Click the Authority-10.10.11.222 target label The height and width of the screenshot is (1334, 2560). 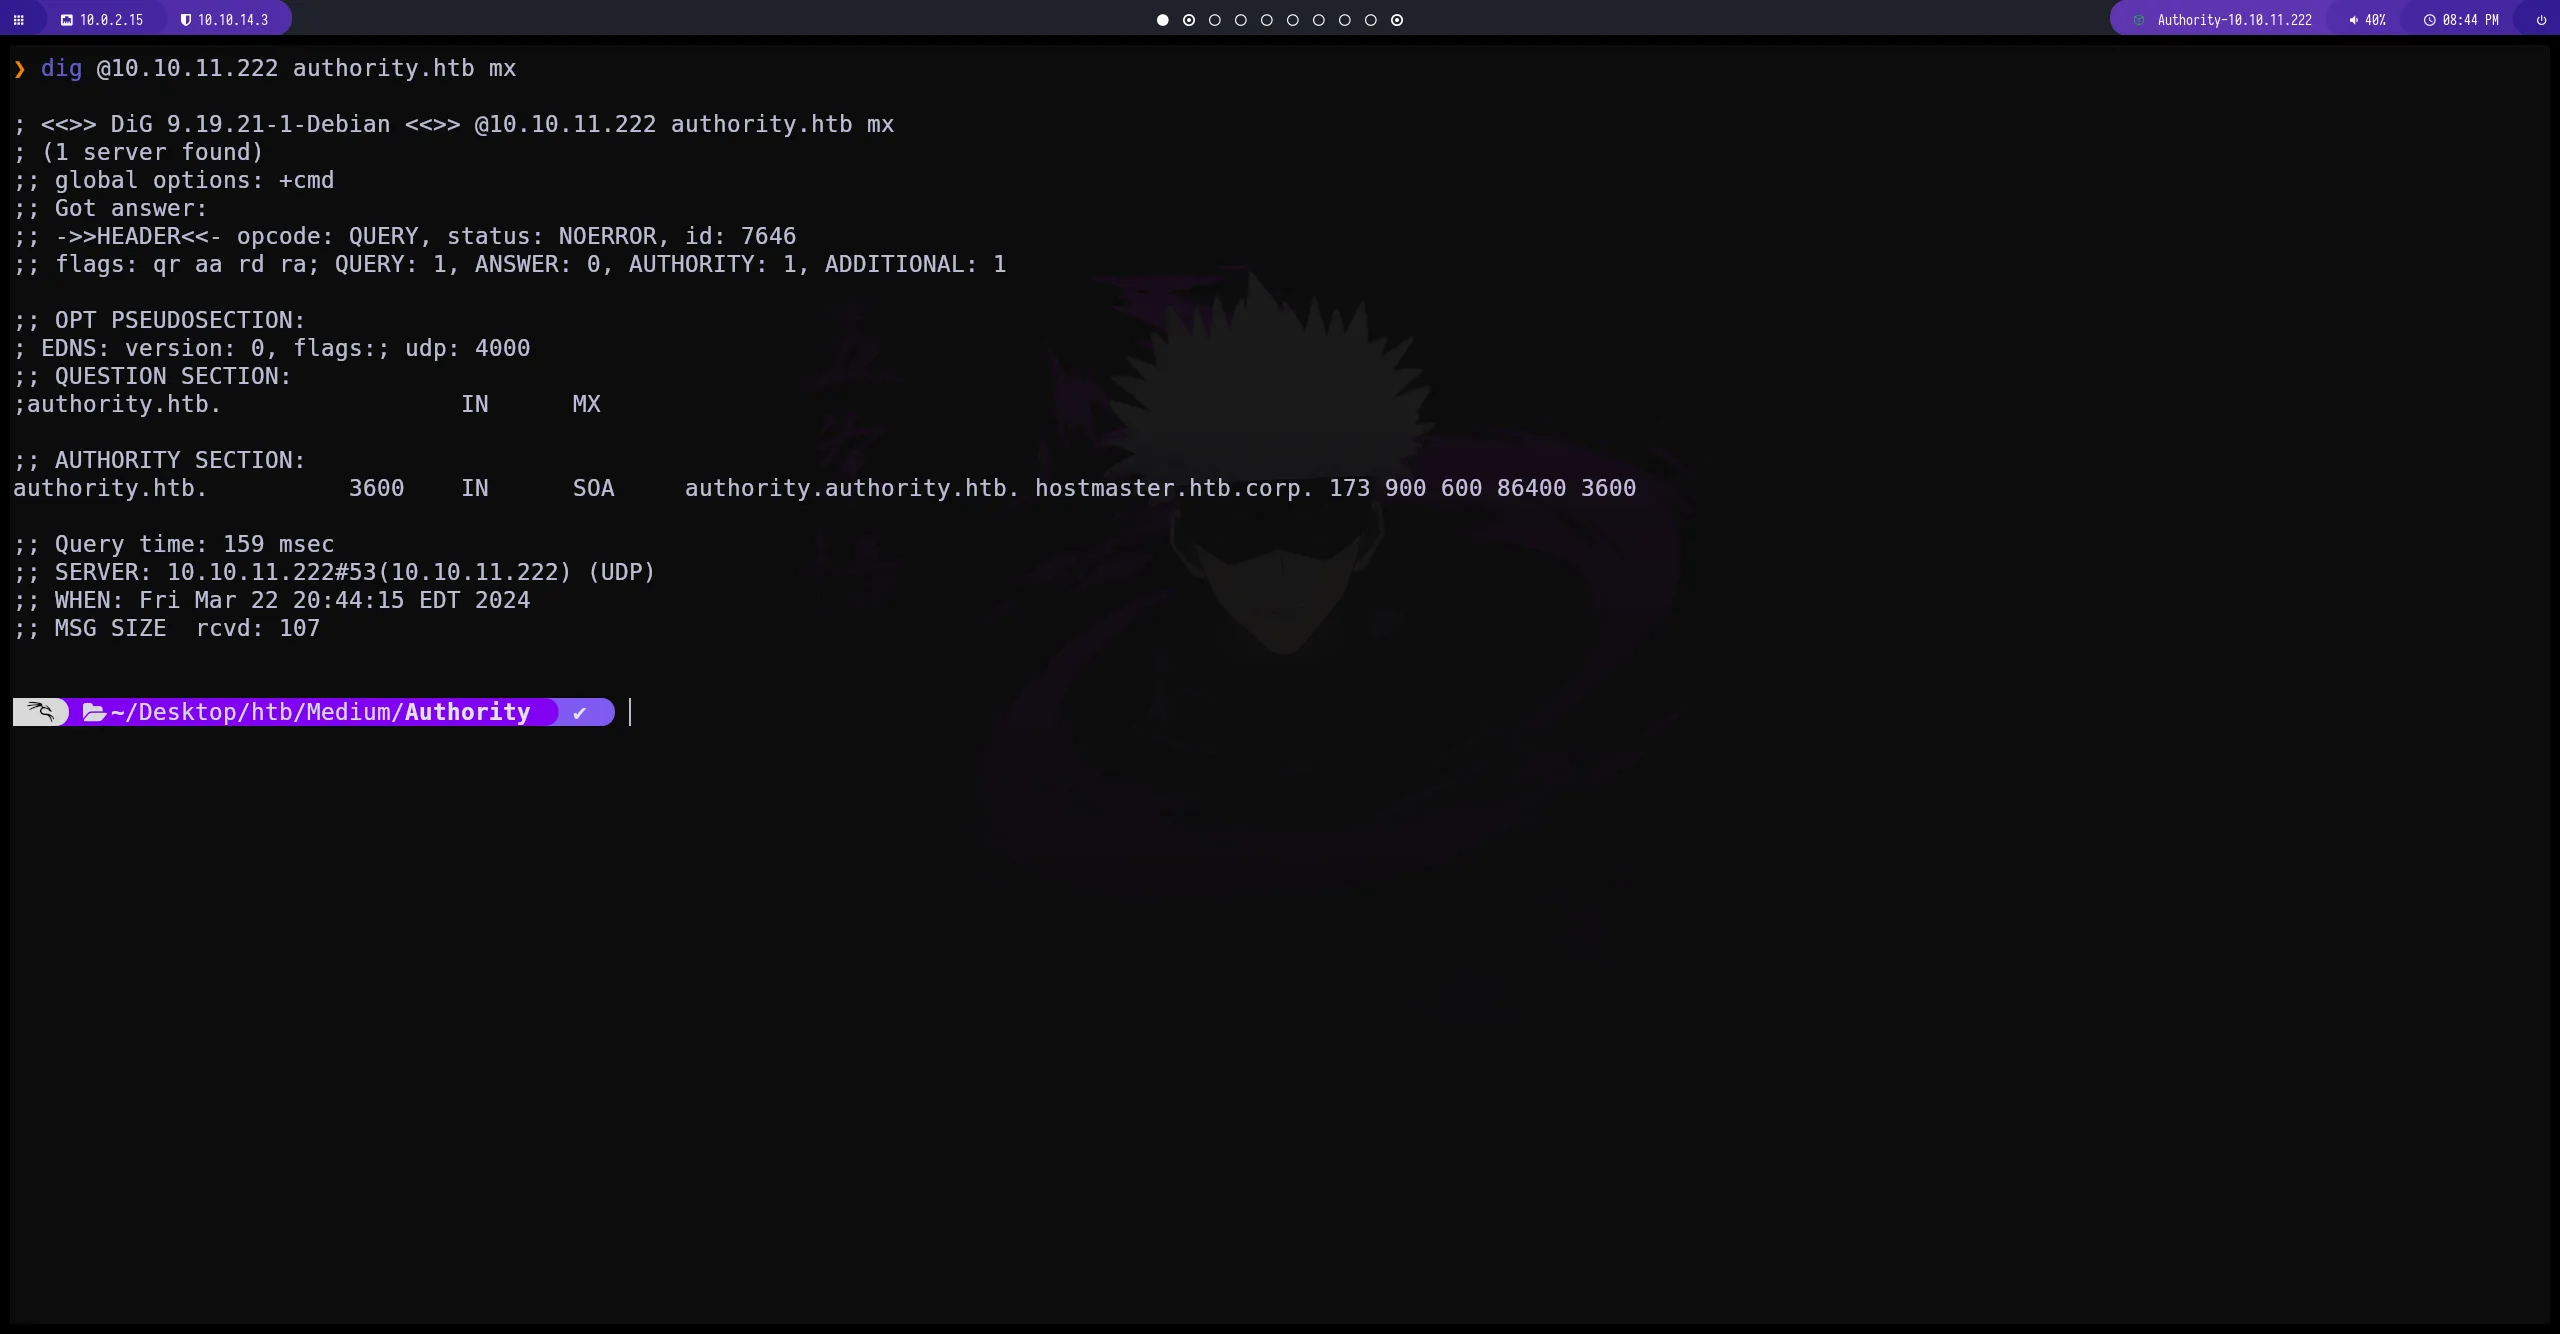coord(2234,20)
